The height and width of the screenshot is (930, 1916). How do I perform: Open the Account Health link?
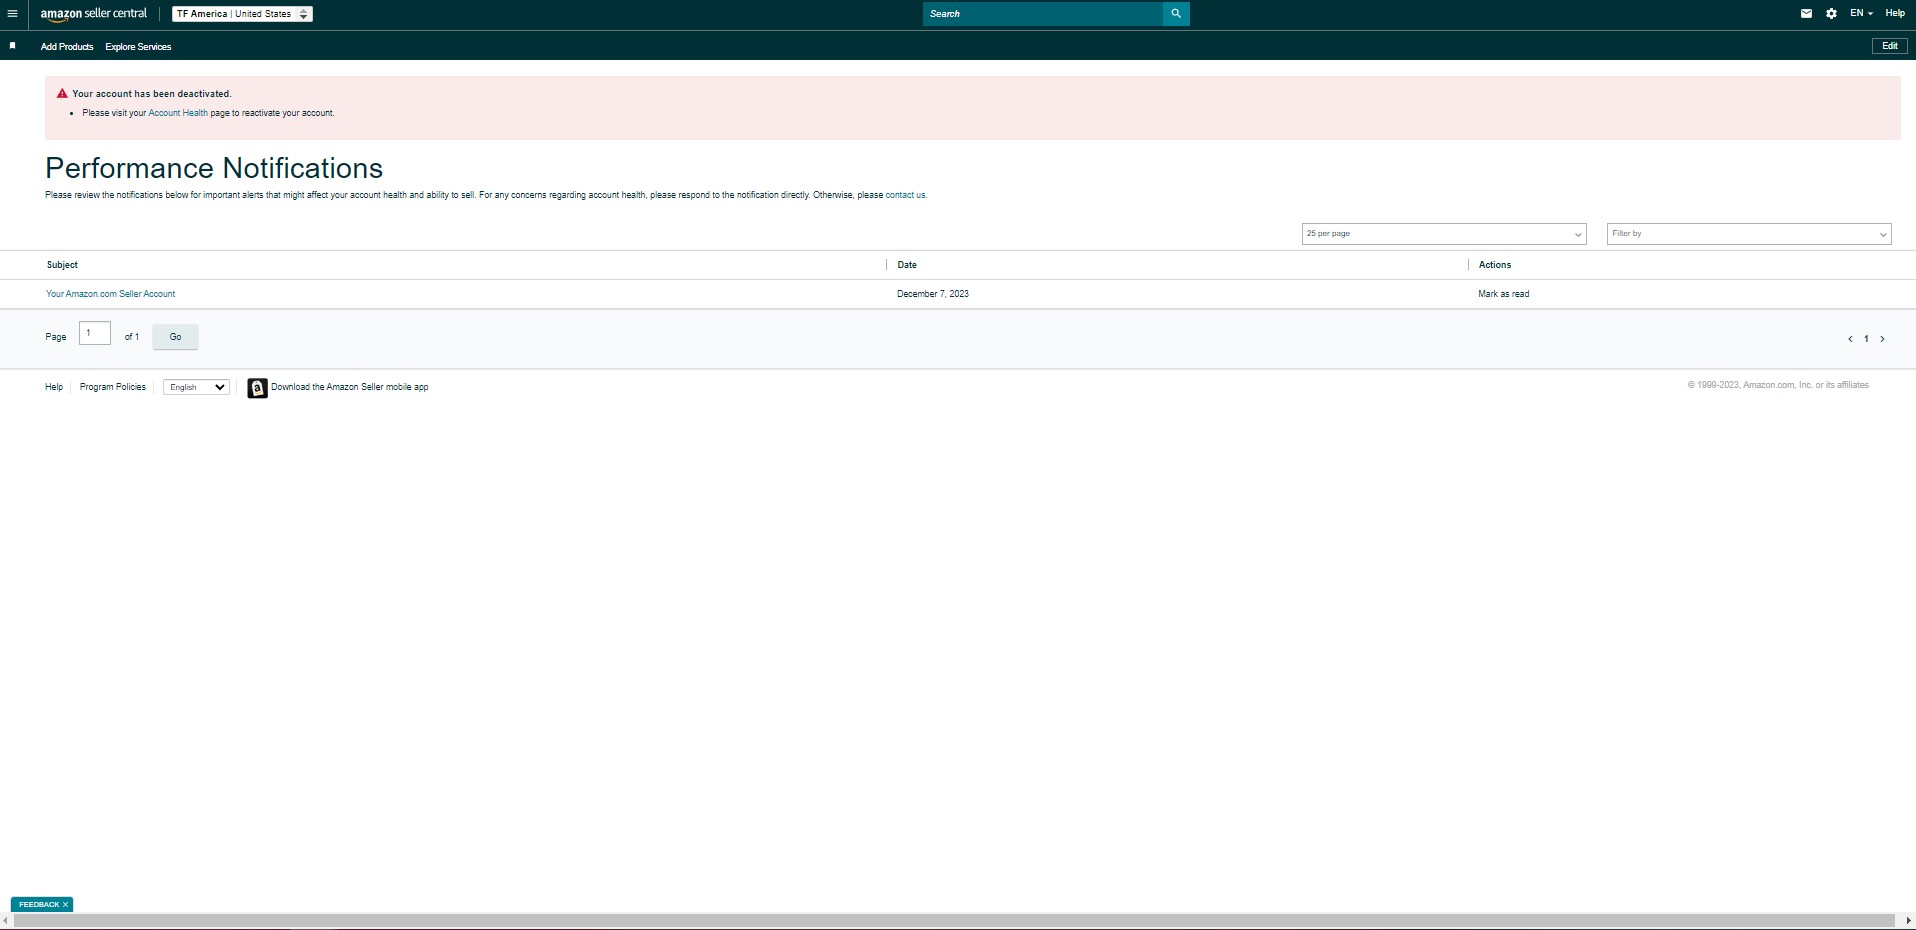[x=178, y=113]
